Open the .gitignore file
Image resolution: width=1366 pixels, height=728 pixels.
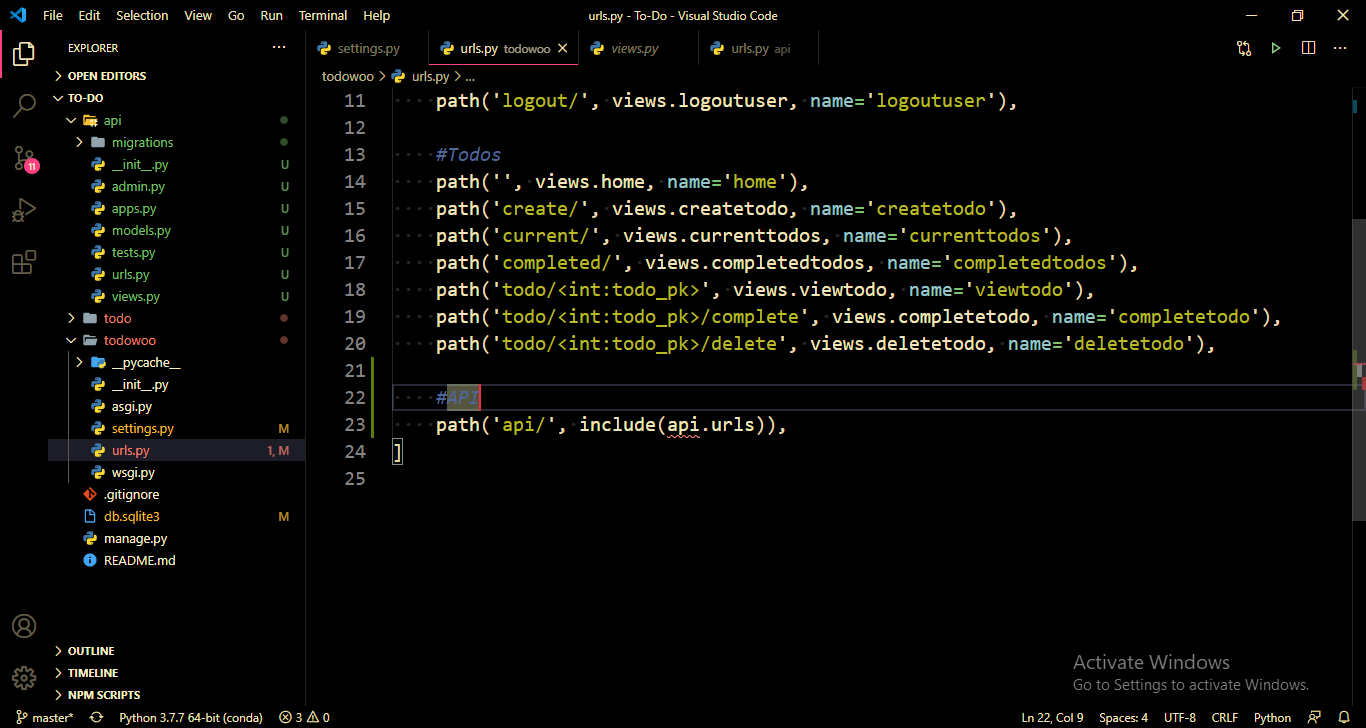(x=176, y=494)
